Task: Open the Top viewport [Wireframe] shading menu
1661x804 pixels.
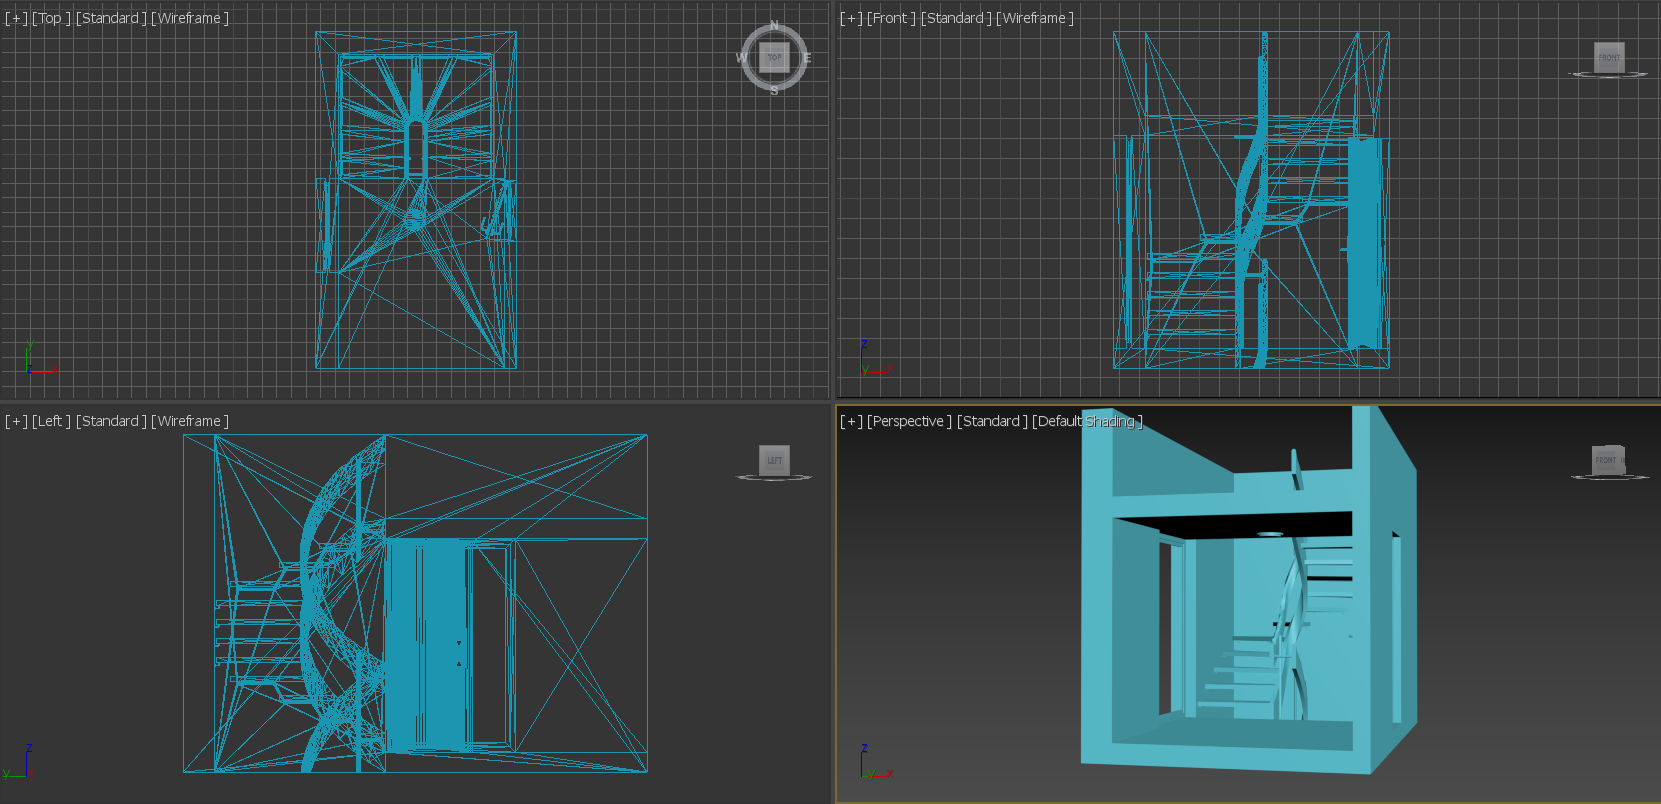Action: pyautogui.click(x=190, y=18)
